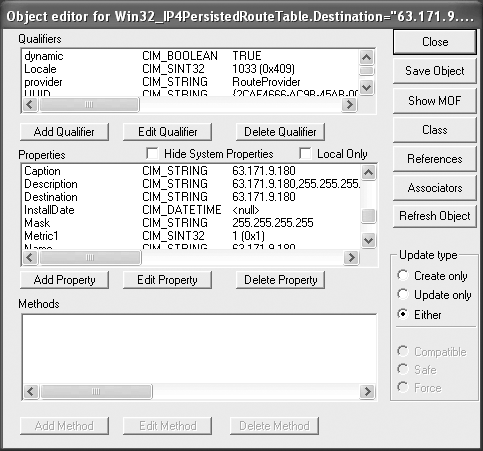Delete Property button
Image resolution: width=483 pixels, height=451 pixels.
point(280,280)
